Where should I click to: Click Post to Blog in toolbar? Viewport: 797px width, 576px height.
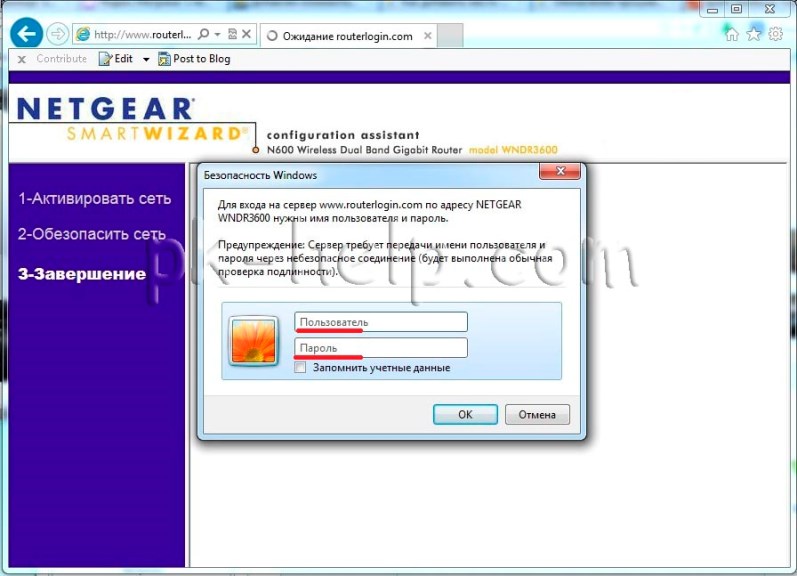click(194, 59)
